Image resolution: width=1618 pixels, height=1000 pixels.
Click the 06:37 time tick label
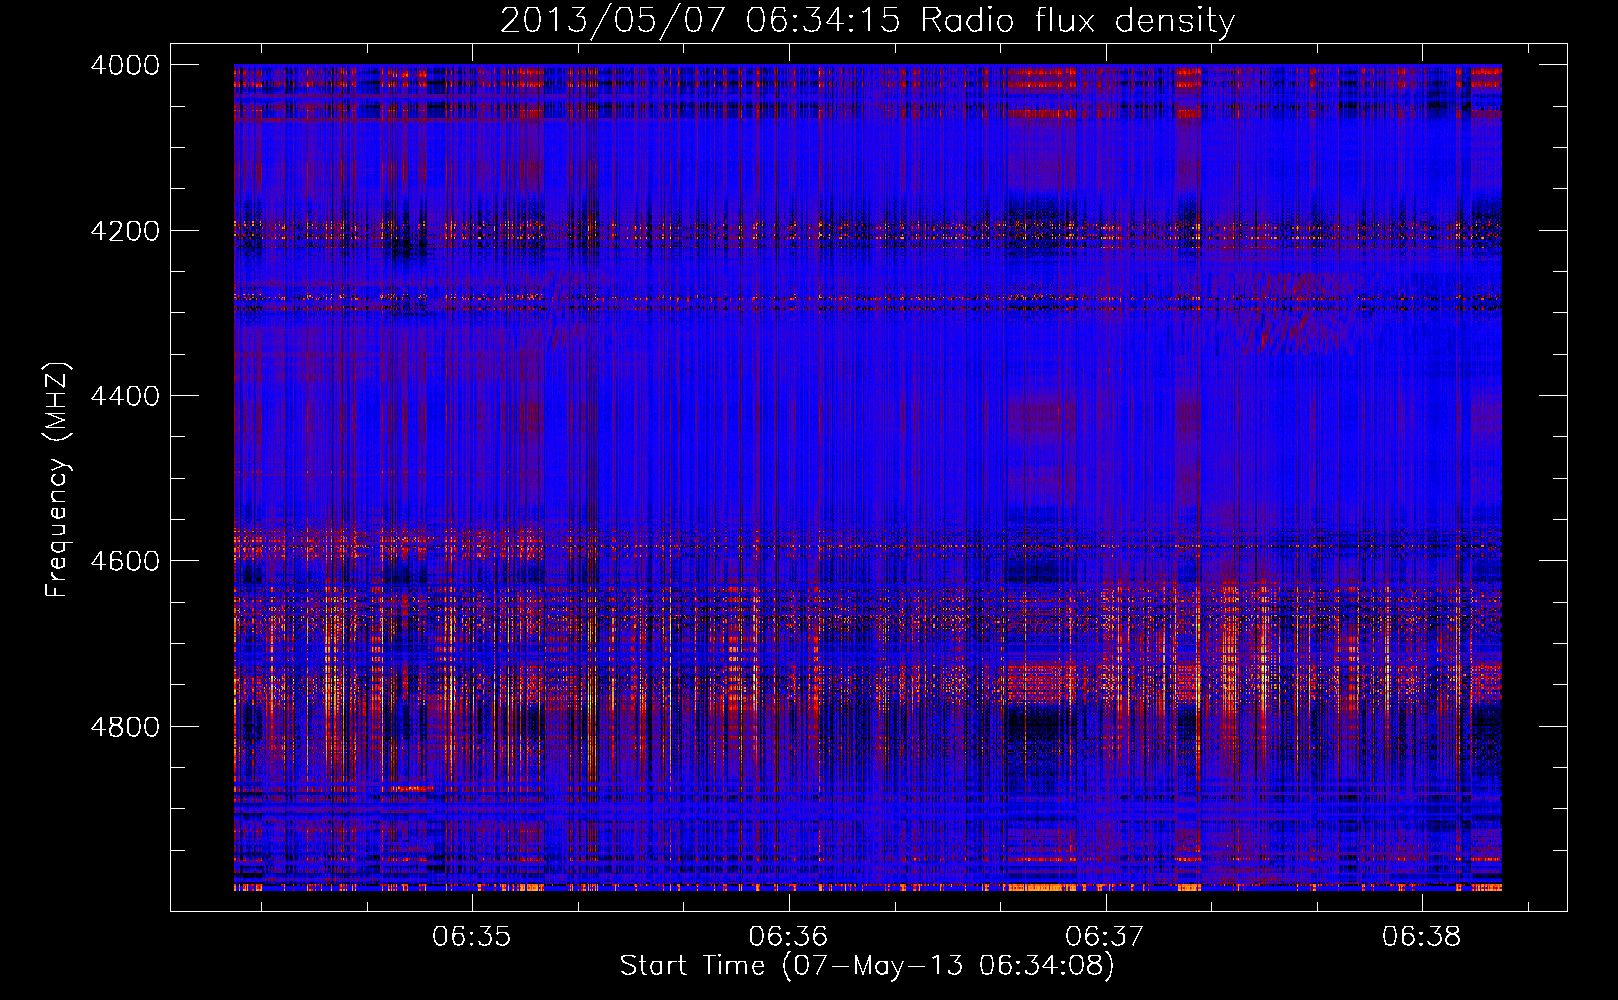pyautogui.click(x=1105, y=937)
